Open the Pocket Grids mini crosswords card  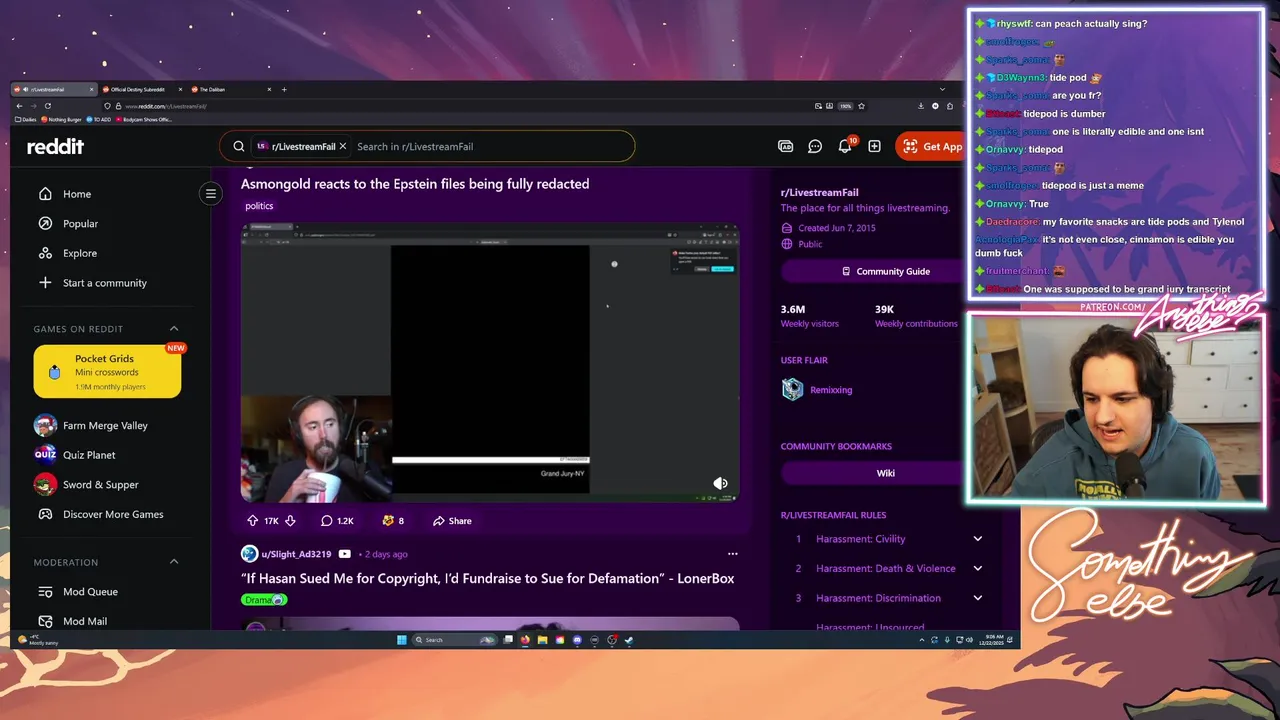tap(107, 371)
